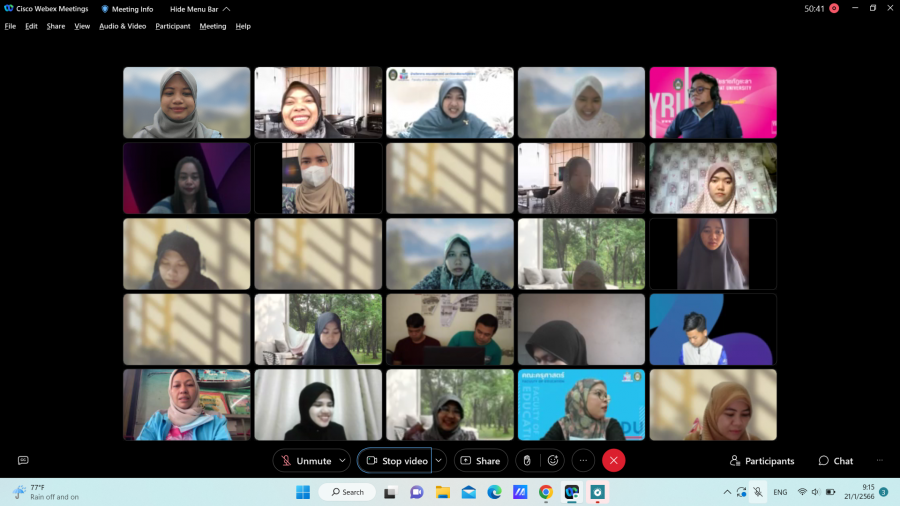The width and height of the screenshot is (900, 506).
Task: Expand audio options arrow beside Unmute
Action: (343, 460)
